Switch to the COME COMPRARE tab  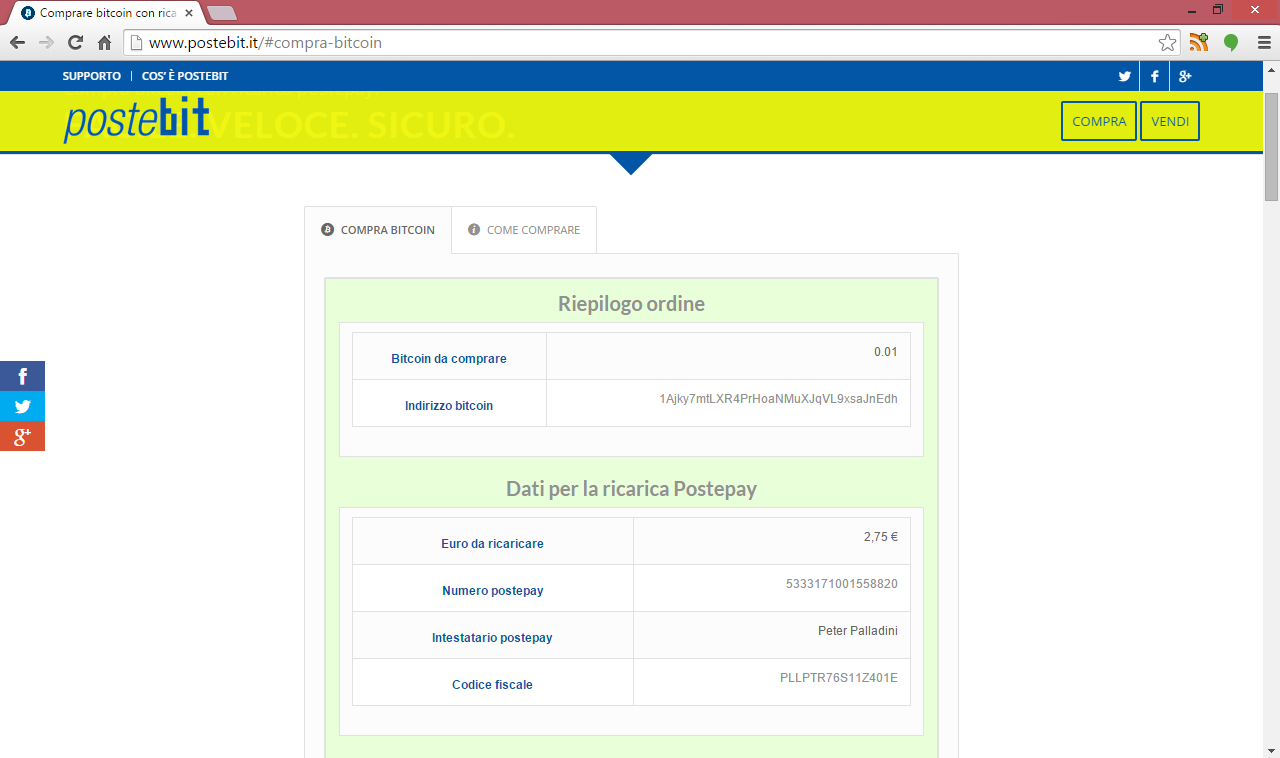tap(524, 230)
